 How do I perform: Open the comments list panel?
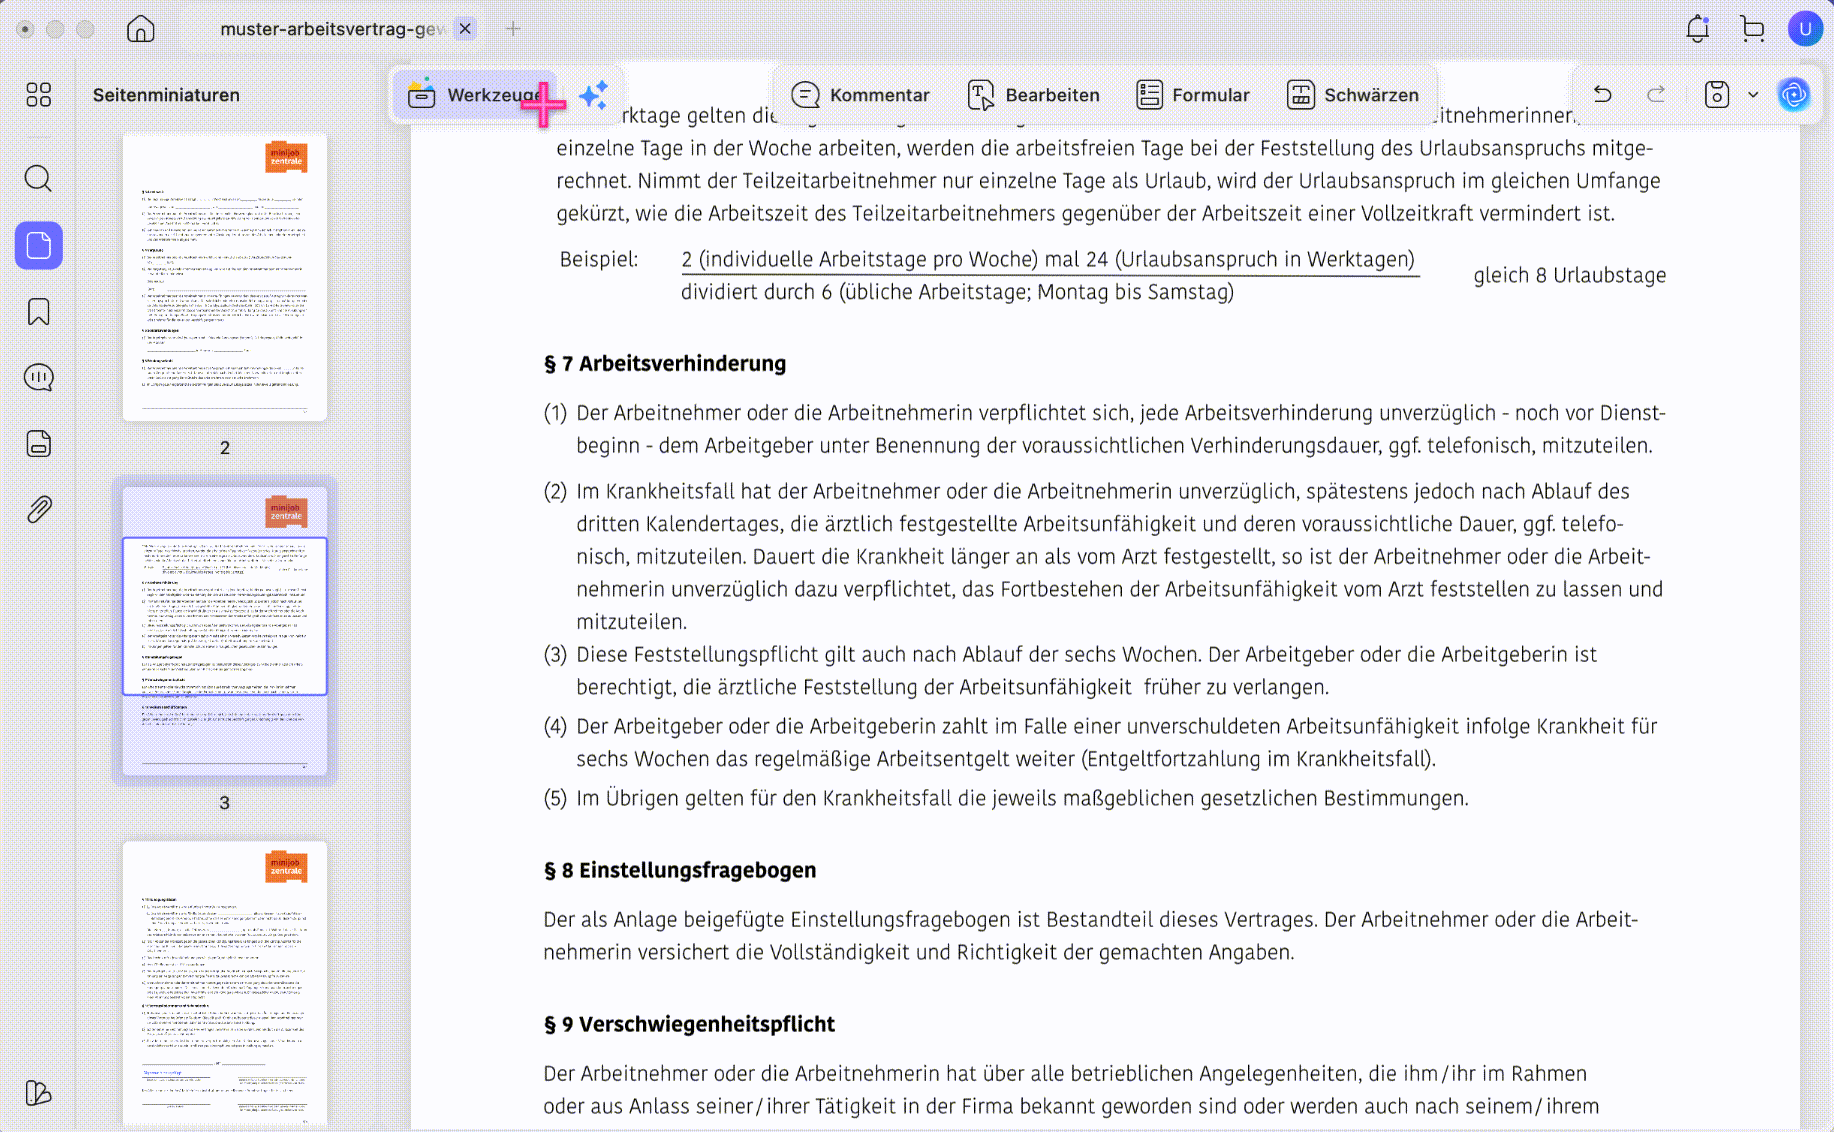pyautogui.click(x=39, y=378)
